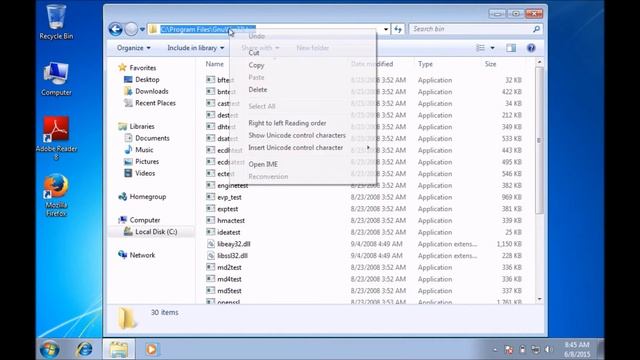Sort by the Type column header
The height and width of the screenshot is (360, 640).
pos(425,64)
